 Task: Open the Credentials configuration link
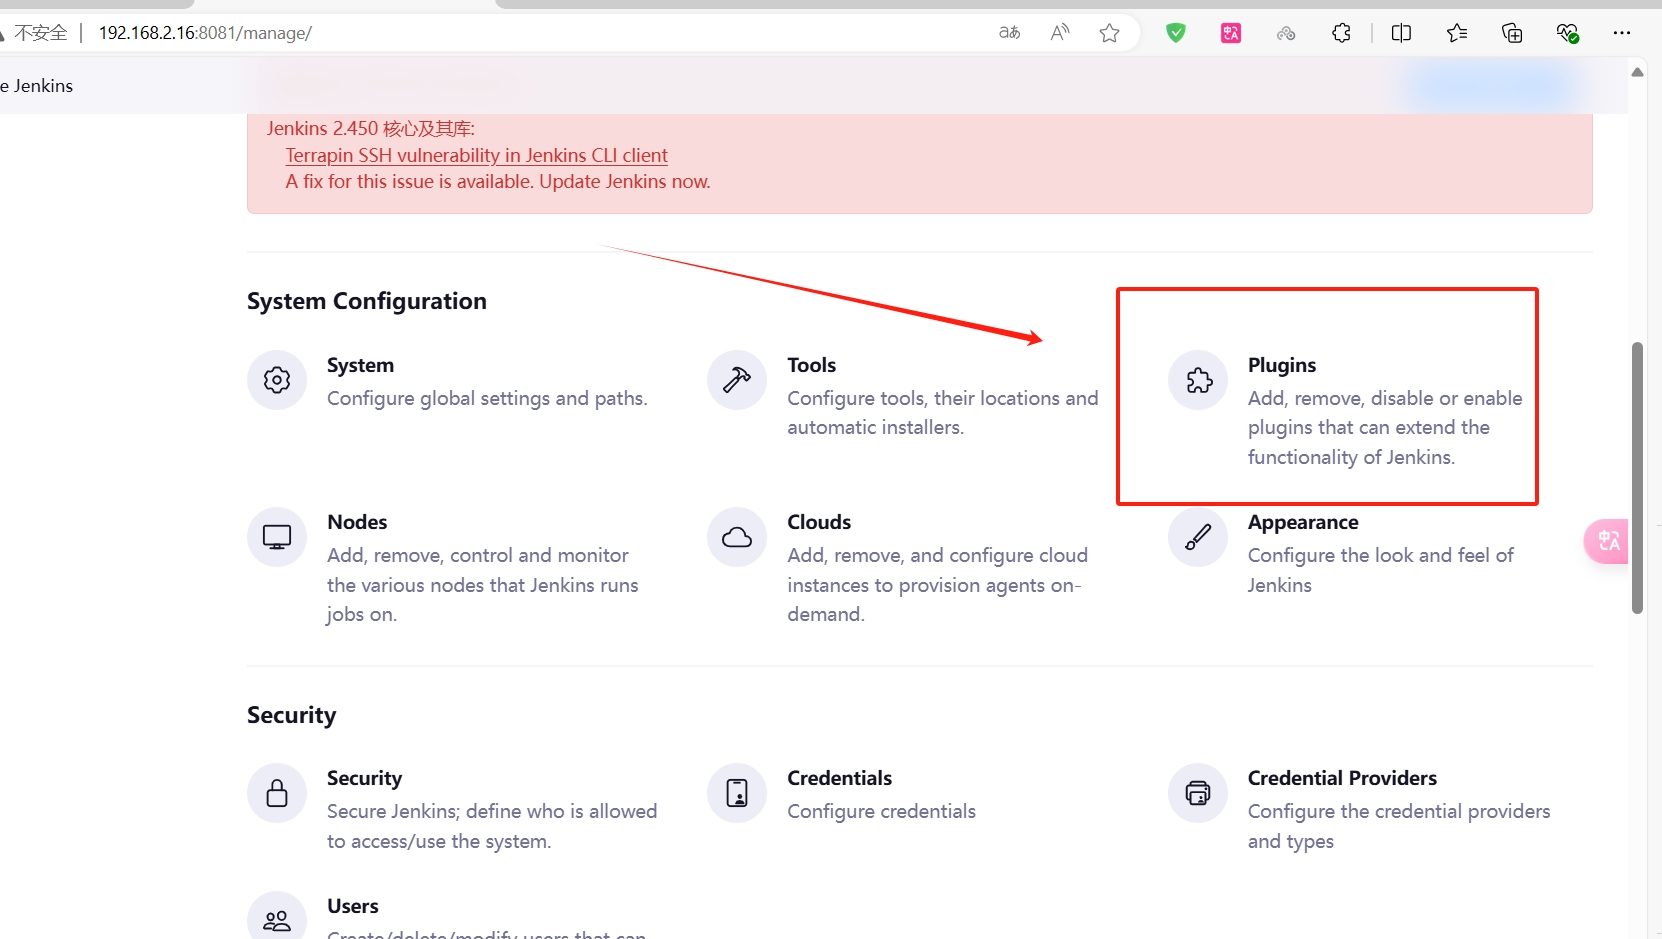[839, 778]
